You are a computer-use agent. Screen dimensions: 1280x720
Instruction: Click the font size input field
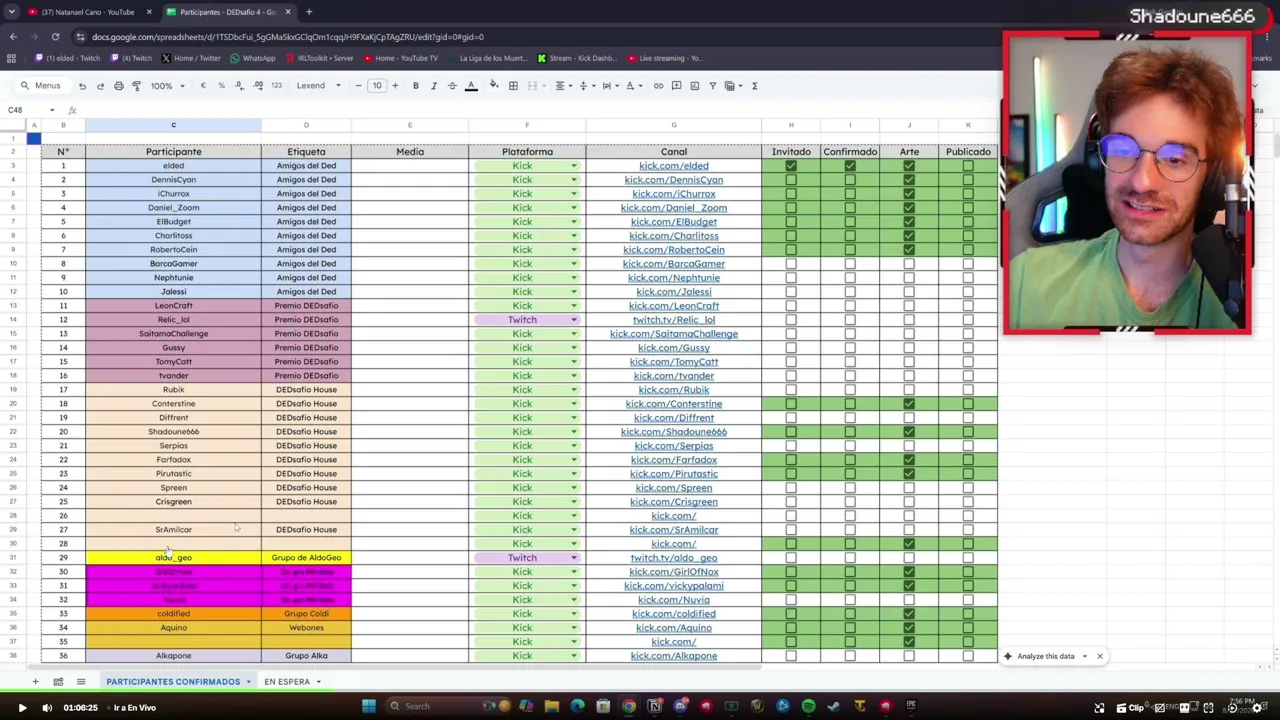(x=377, y=86)
